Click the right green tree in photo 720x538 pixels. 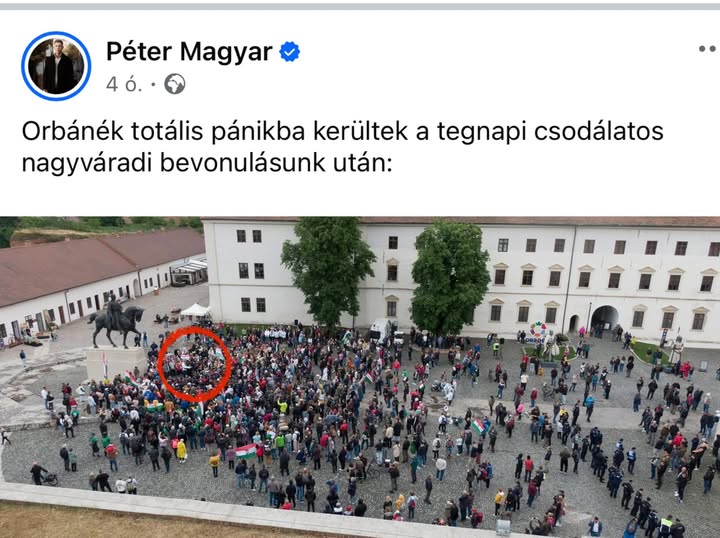point(450,278)
